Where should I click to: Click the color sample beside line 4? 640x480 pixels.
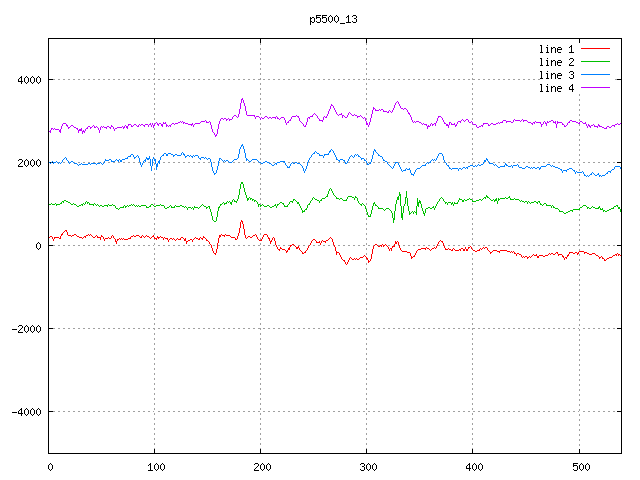(x=595, y=88)
